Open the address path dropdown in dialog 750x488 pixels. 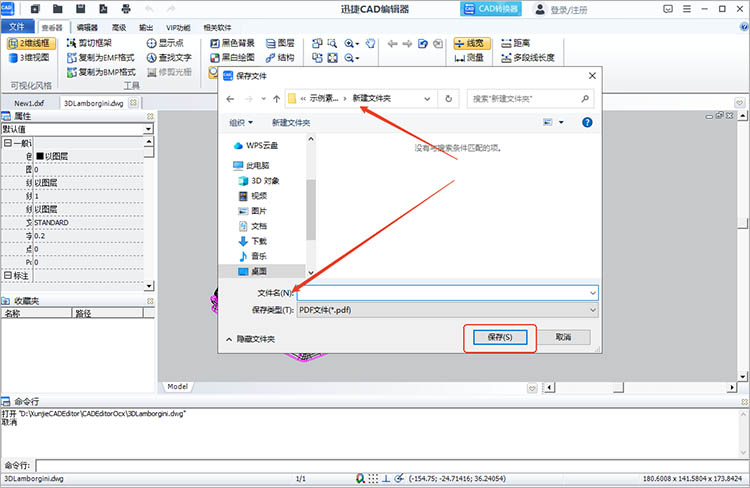coord(427,99)
